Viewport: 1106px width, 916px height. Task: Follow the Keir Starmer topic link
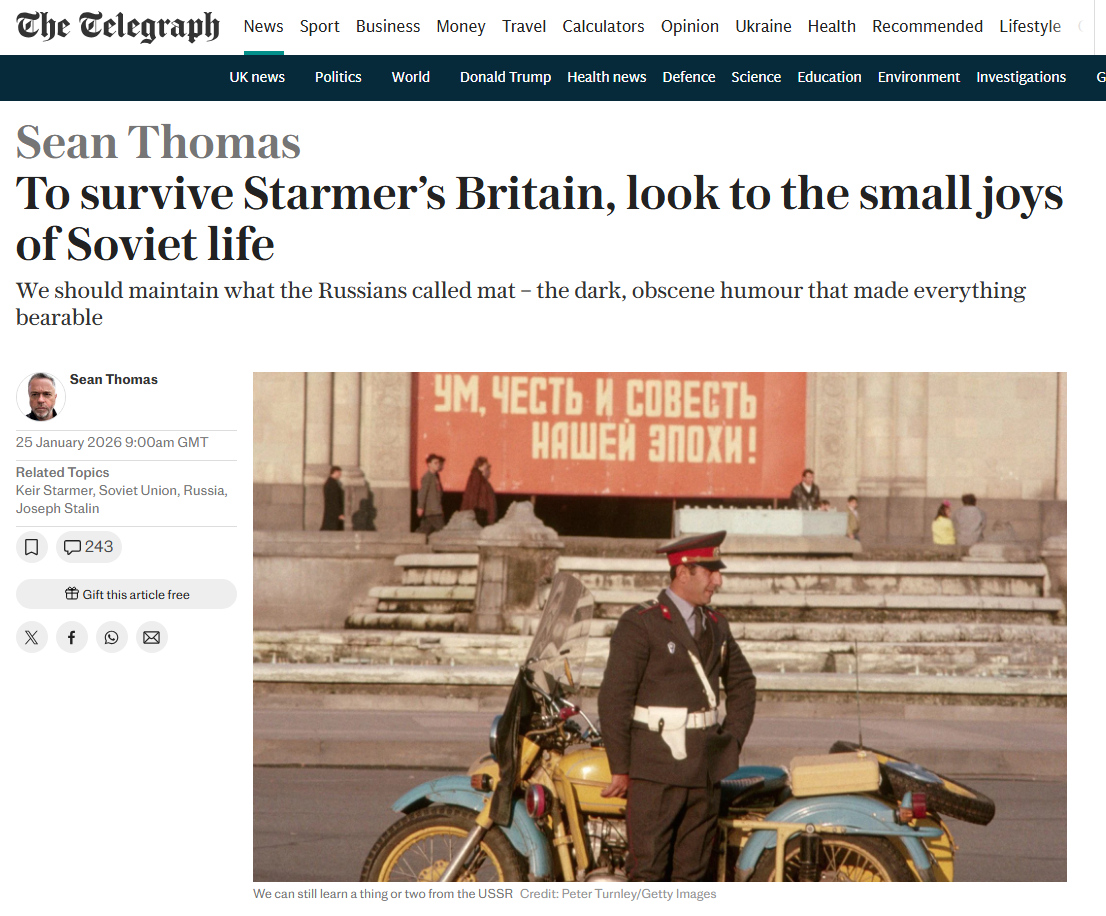click(54, 491)
